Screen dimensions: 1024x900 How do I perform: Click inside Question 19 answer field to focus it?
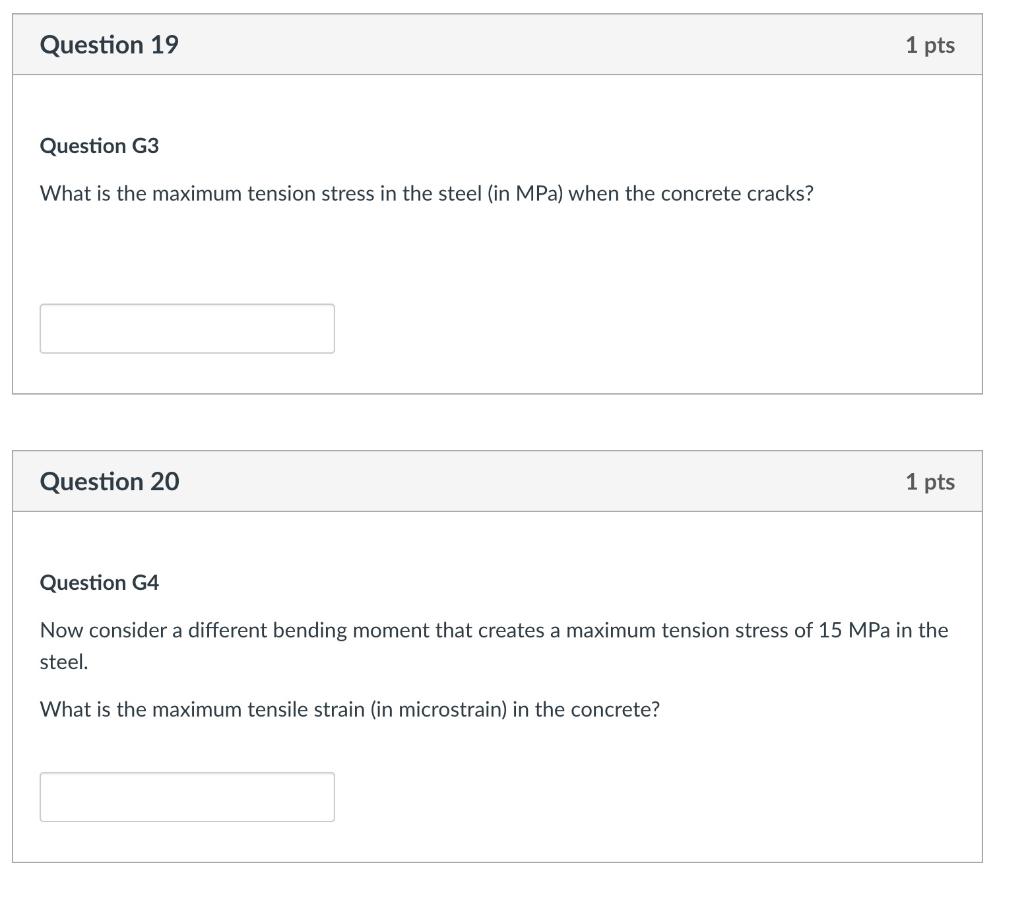pyautogui.click(x=187, y=327)
